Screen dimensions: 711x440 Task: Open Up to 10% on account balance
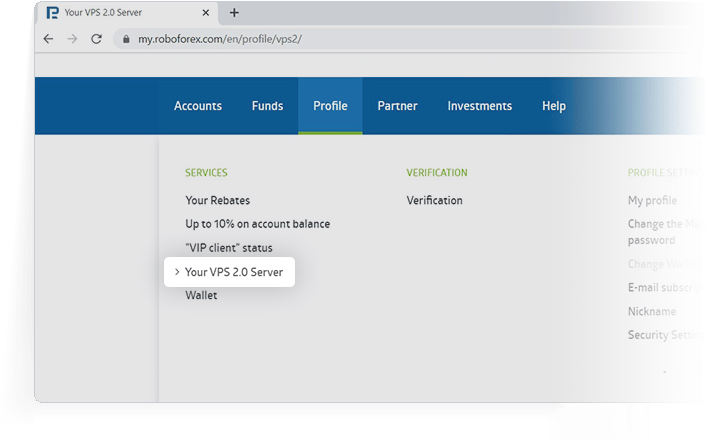(x=258, y=224)
